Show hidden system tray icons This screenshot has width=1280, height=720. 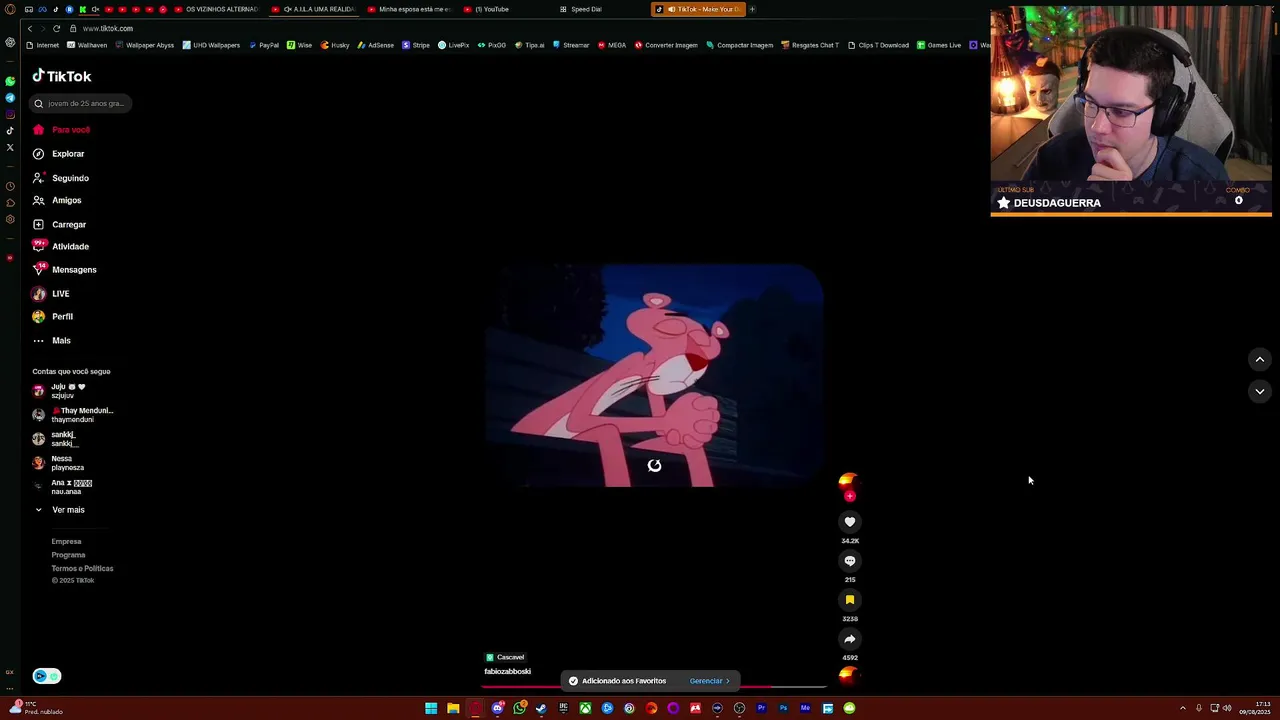pos(1183,708)
